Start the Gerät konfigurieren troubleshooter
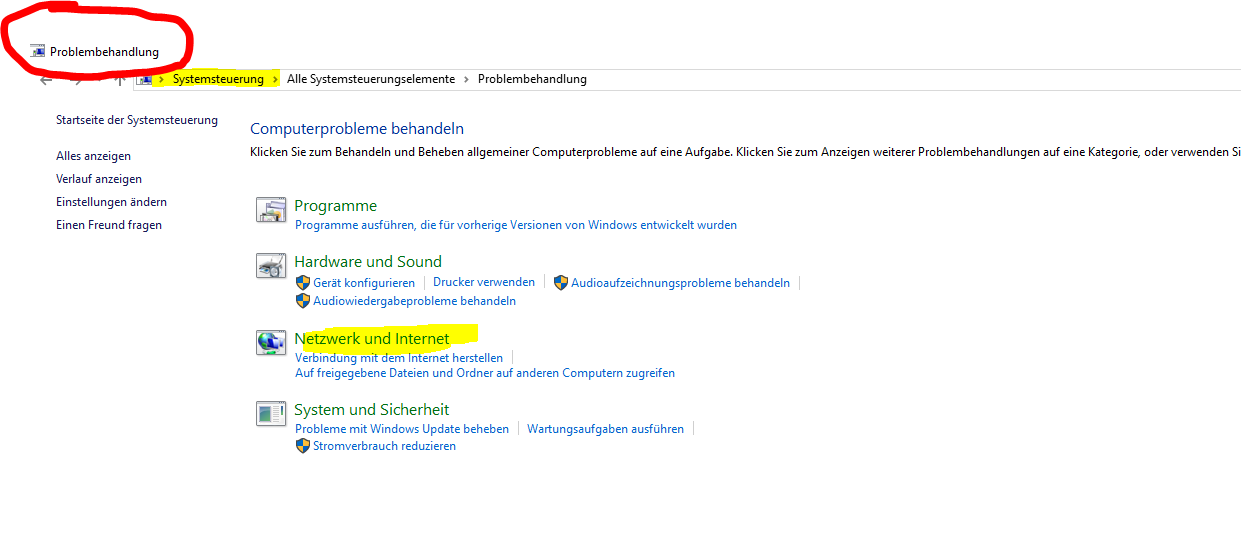 coord(364,283)
